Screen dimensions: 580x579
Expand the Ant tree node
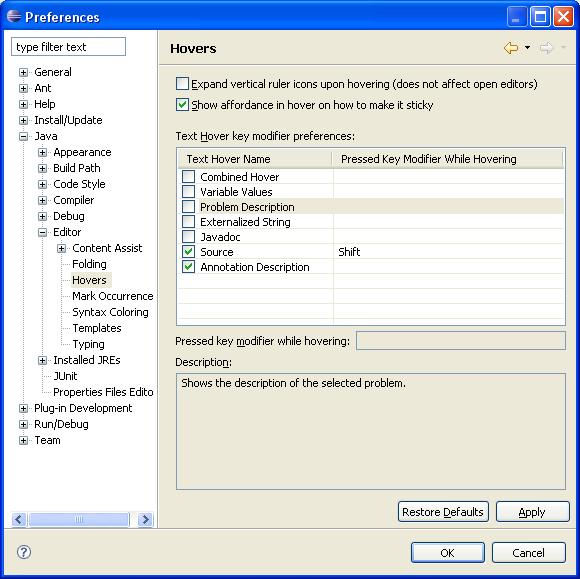[x=23, y=88]
